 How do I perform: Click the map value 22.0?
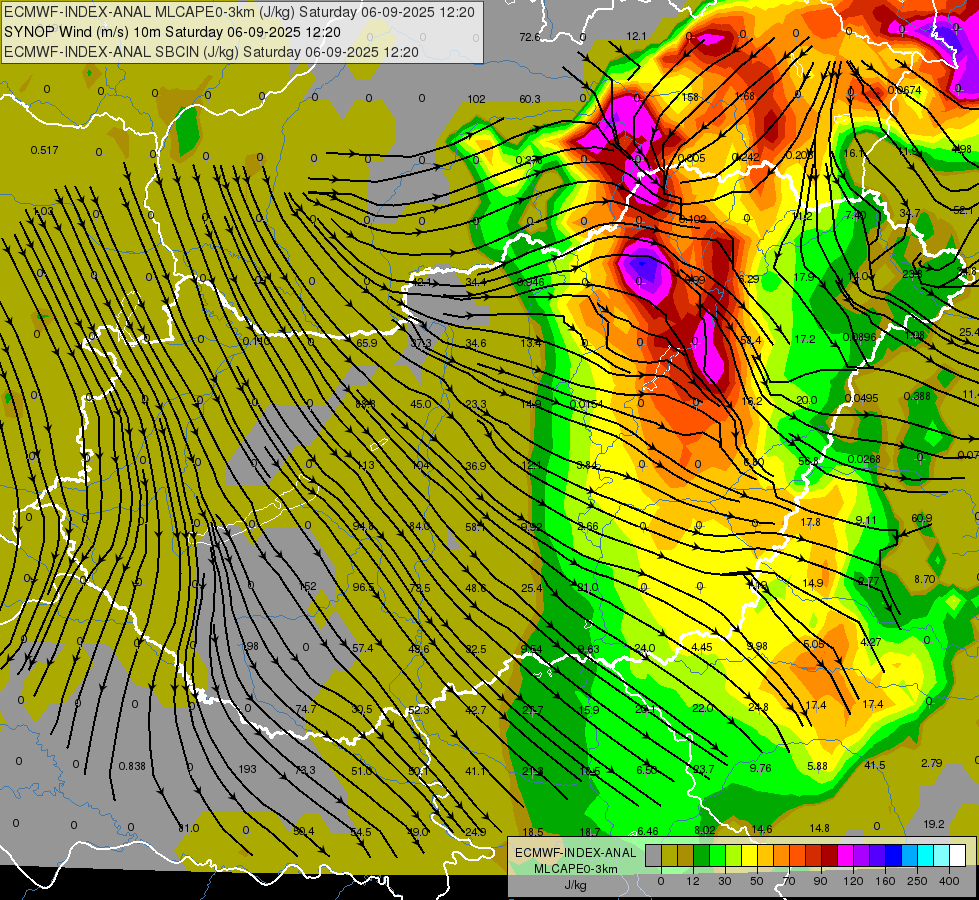[702, 708]
